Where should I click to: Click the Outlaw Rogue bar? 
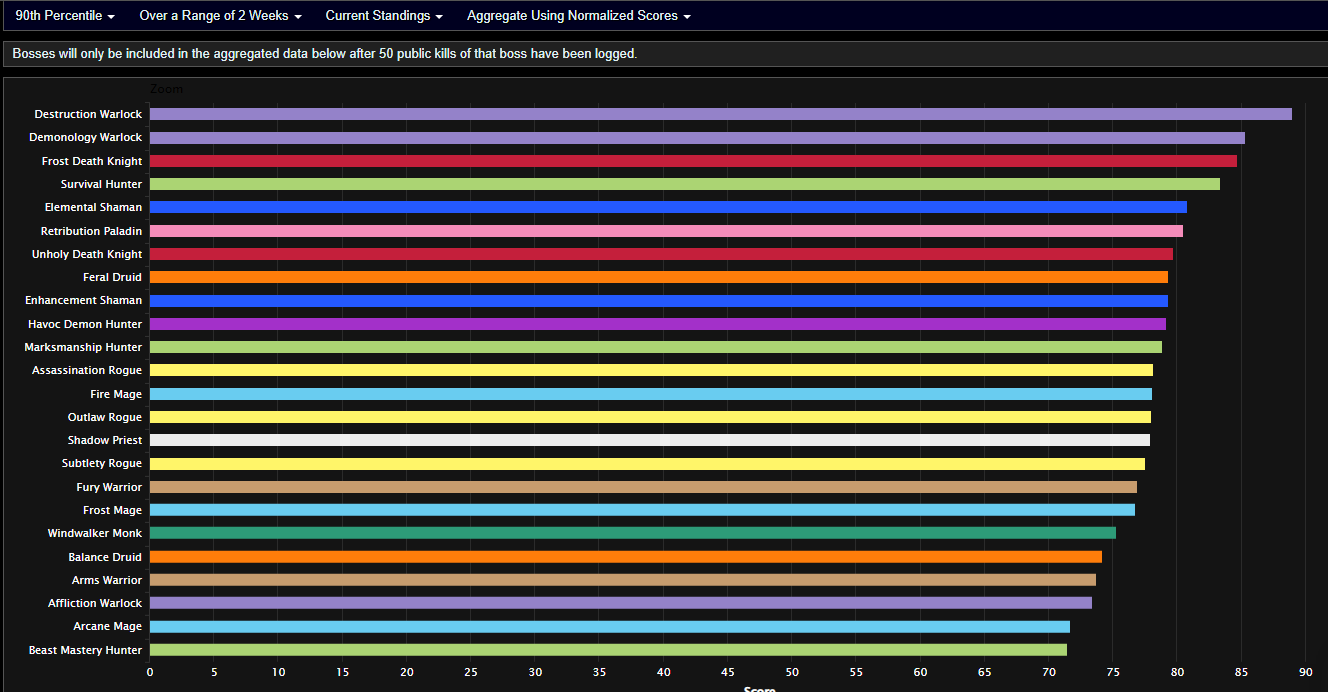pyautogui.click(x=650, y=417)
